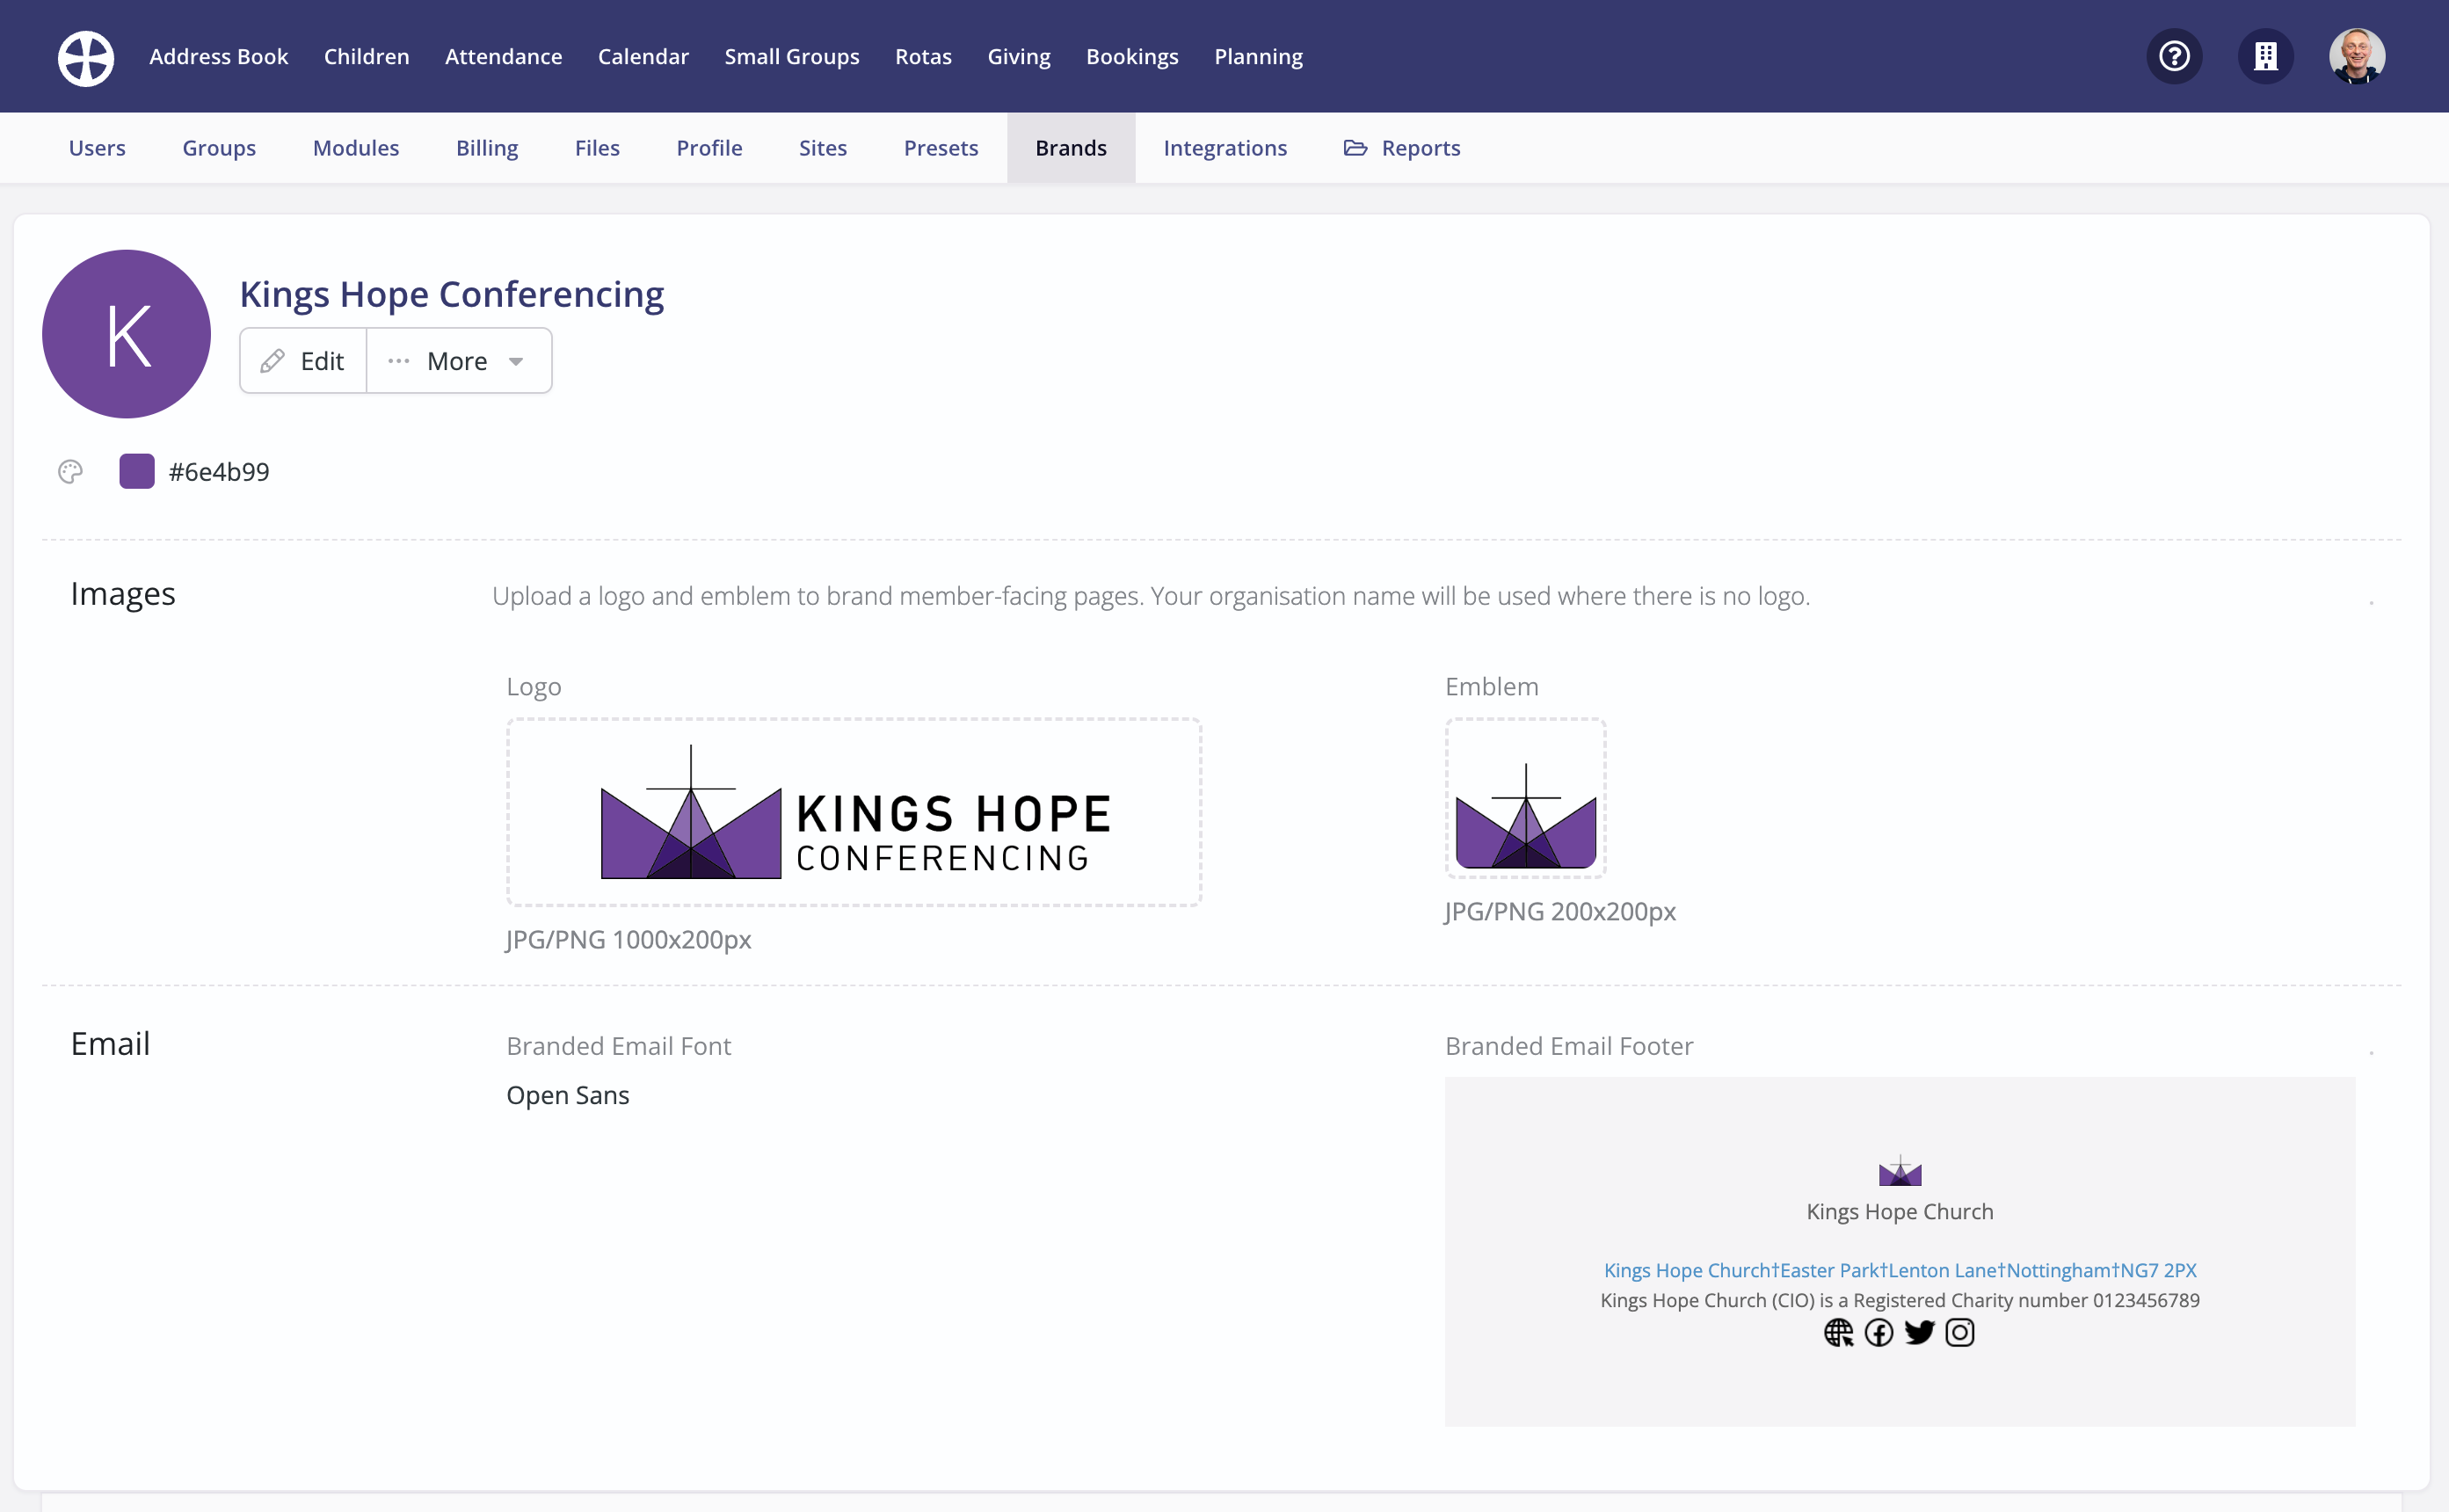This screenshot has height=1512, width=2449.
Task: Click the palette icon beside colour code
Action: click(70, 472)
